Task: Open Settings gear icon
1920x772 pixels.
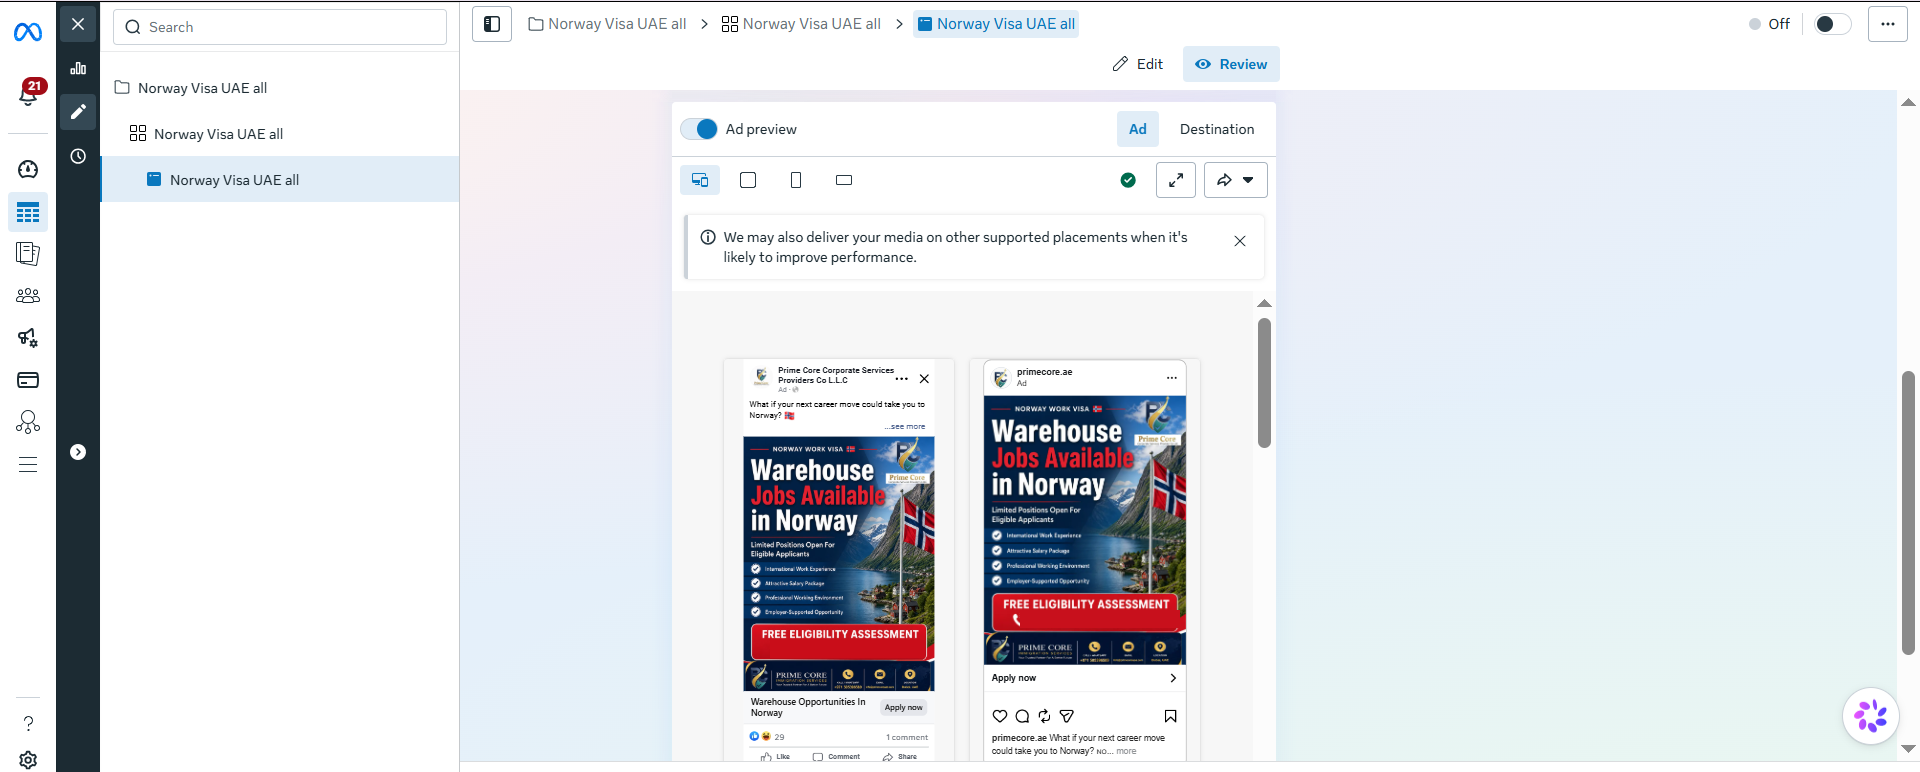Action: click(x=28, y=760)
